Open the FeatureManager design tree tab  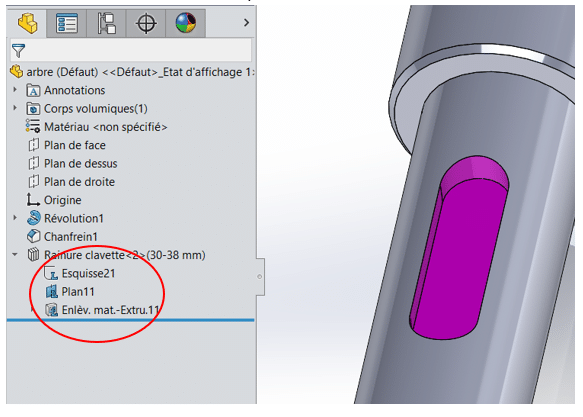pyautogui.click(x=27, y=23)
